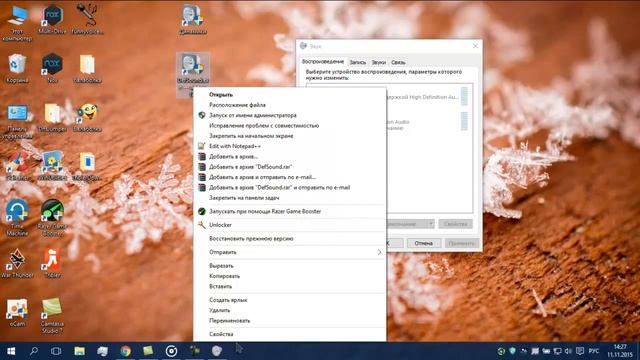640x360 pixels.
Task: Choose Unlocker in the context menu
Action: point(290,225)
